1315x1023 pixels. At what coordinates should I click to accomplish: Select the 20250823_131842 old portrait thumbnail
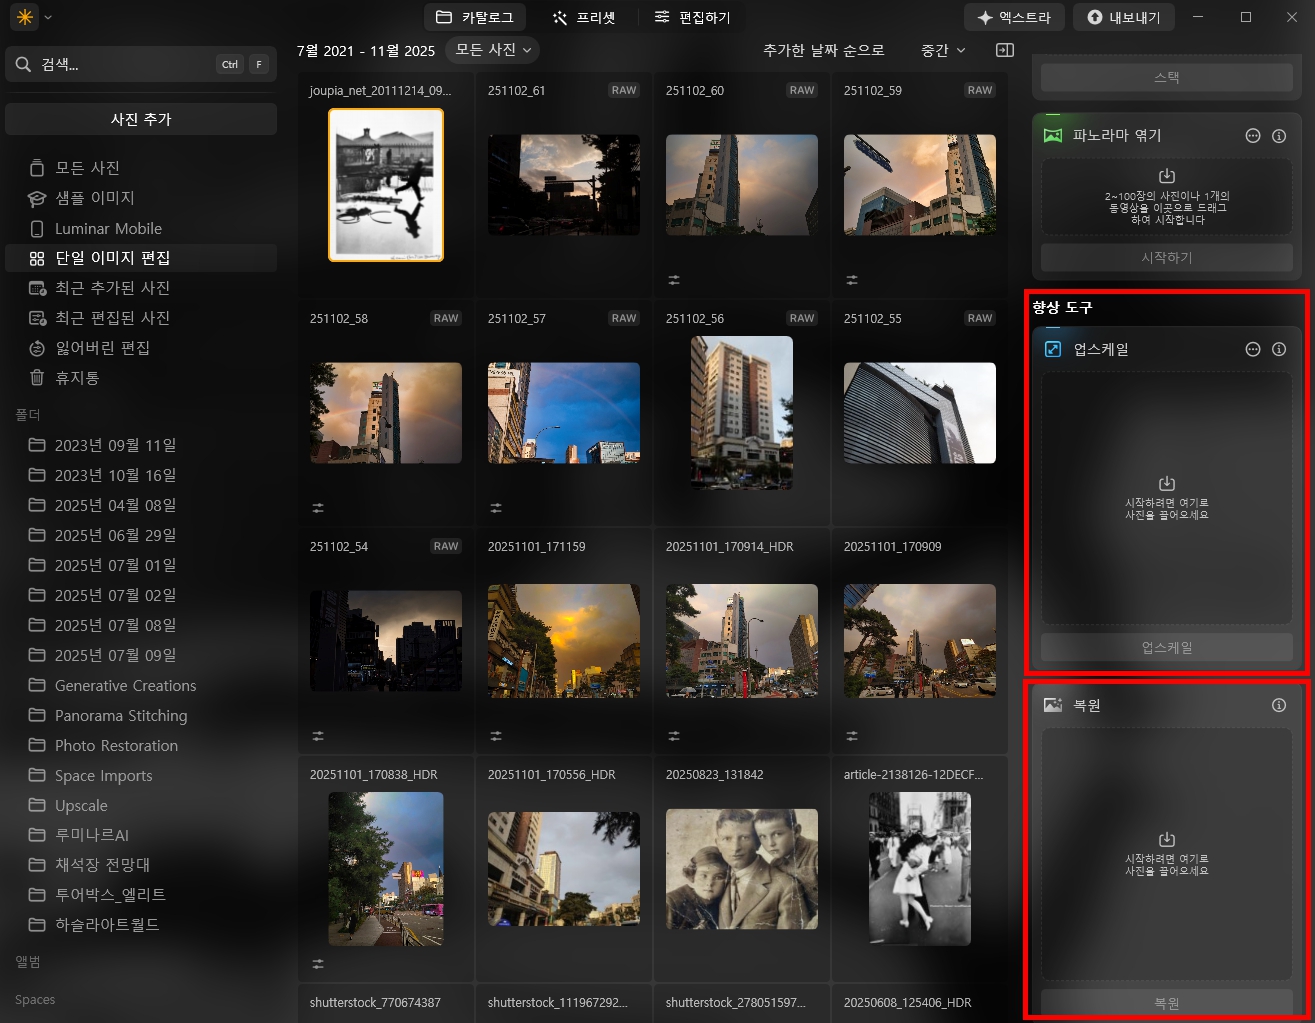(x=742, y=869)
